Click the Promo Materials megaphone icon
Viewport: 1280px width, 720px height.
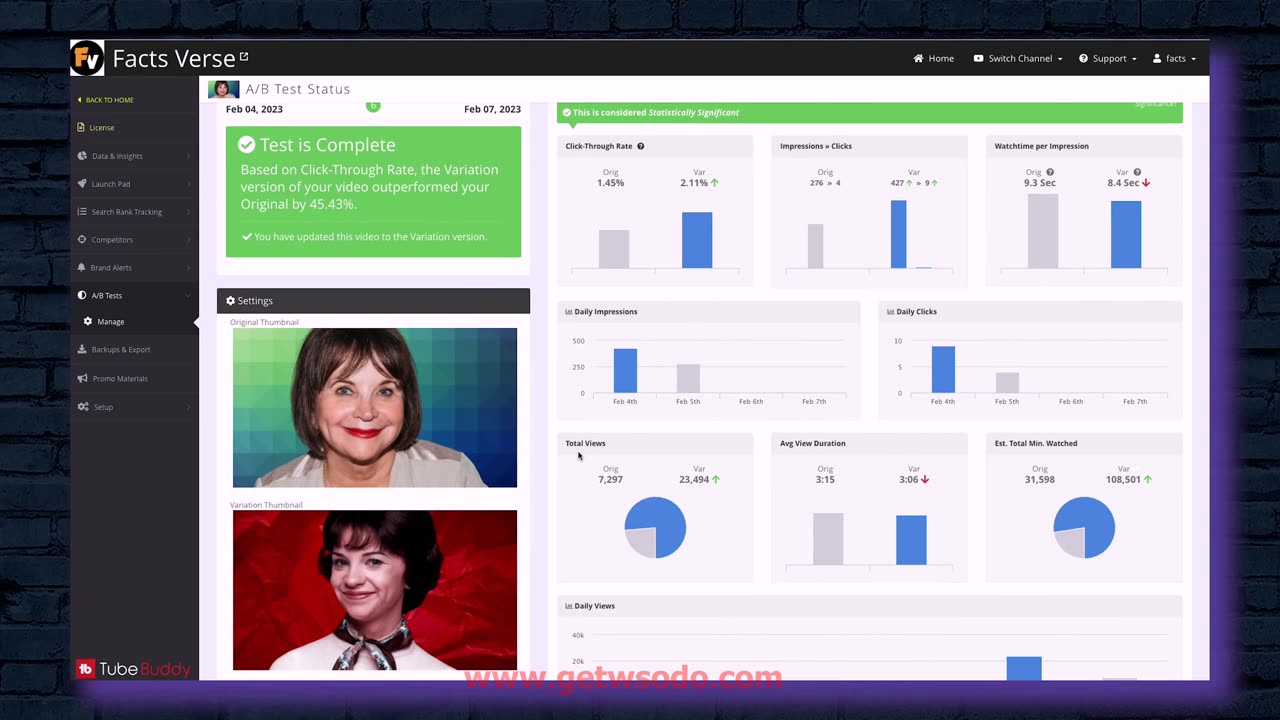click(82, 378)
